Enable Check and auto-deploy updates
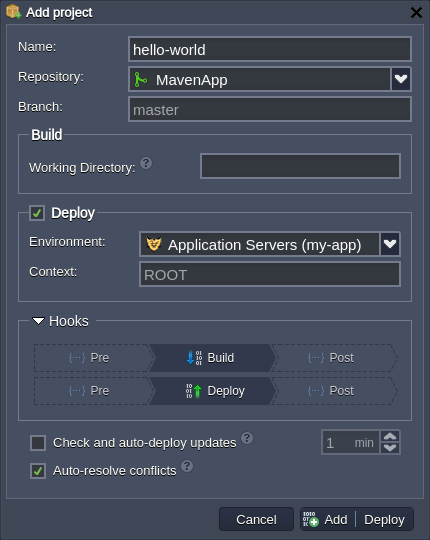Screen dimensions: 430x540 [x=38, y=443]
